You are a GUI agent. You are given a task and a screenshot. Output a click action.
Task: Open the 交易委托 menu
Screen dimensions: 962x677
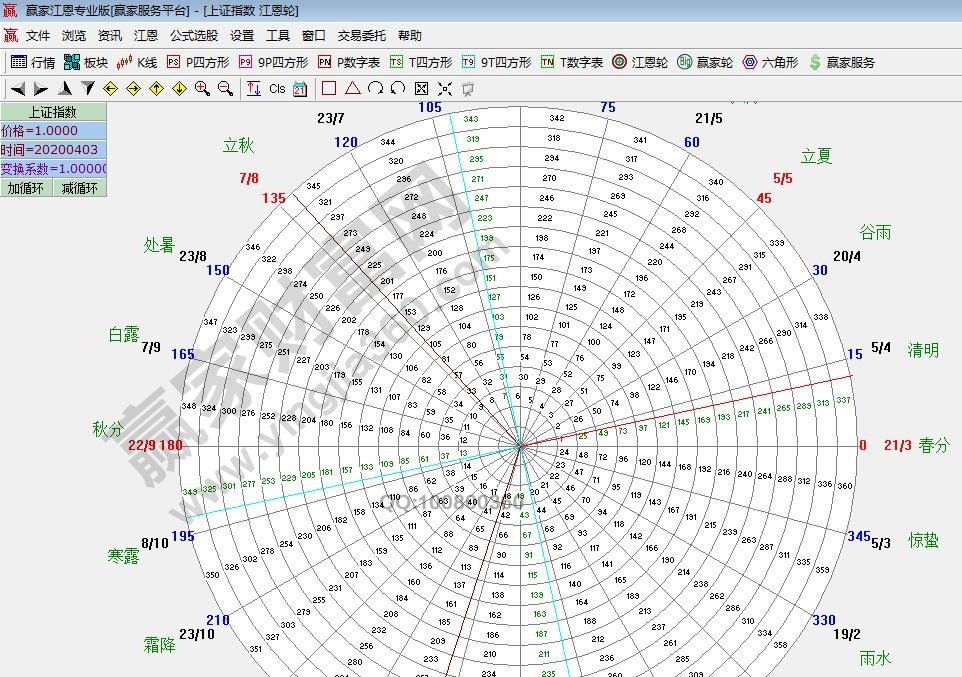tap(361, 35)
